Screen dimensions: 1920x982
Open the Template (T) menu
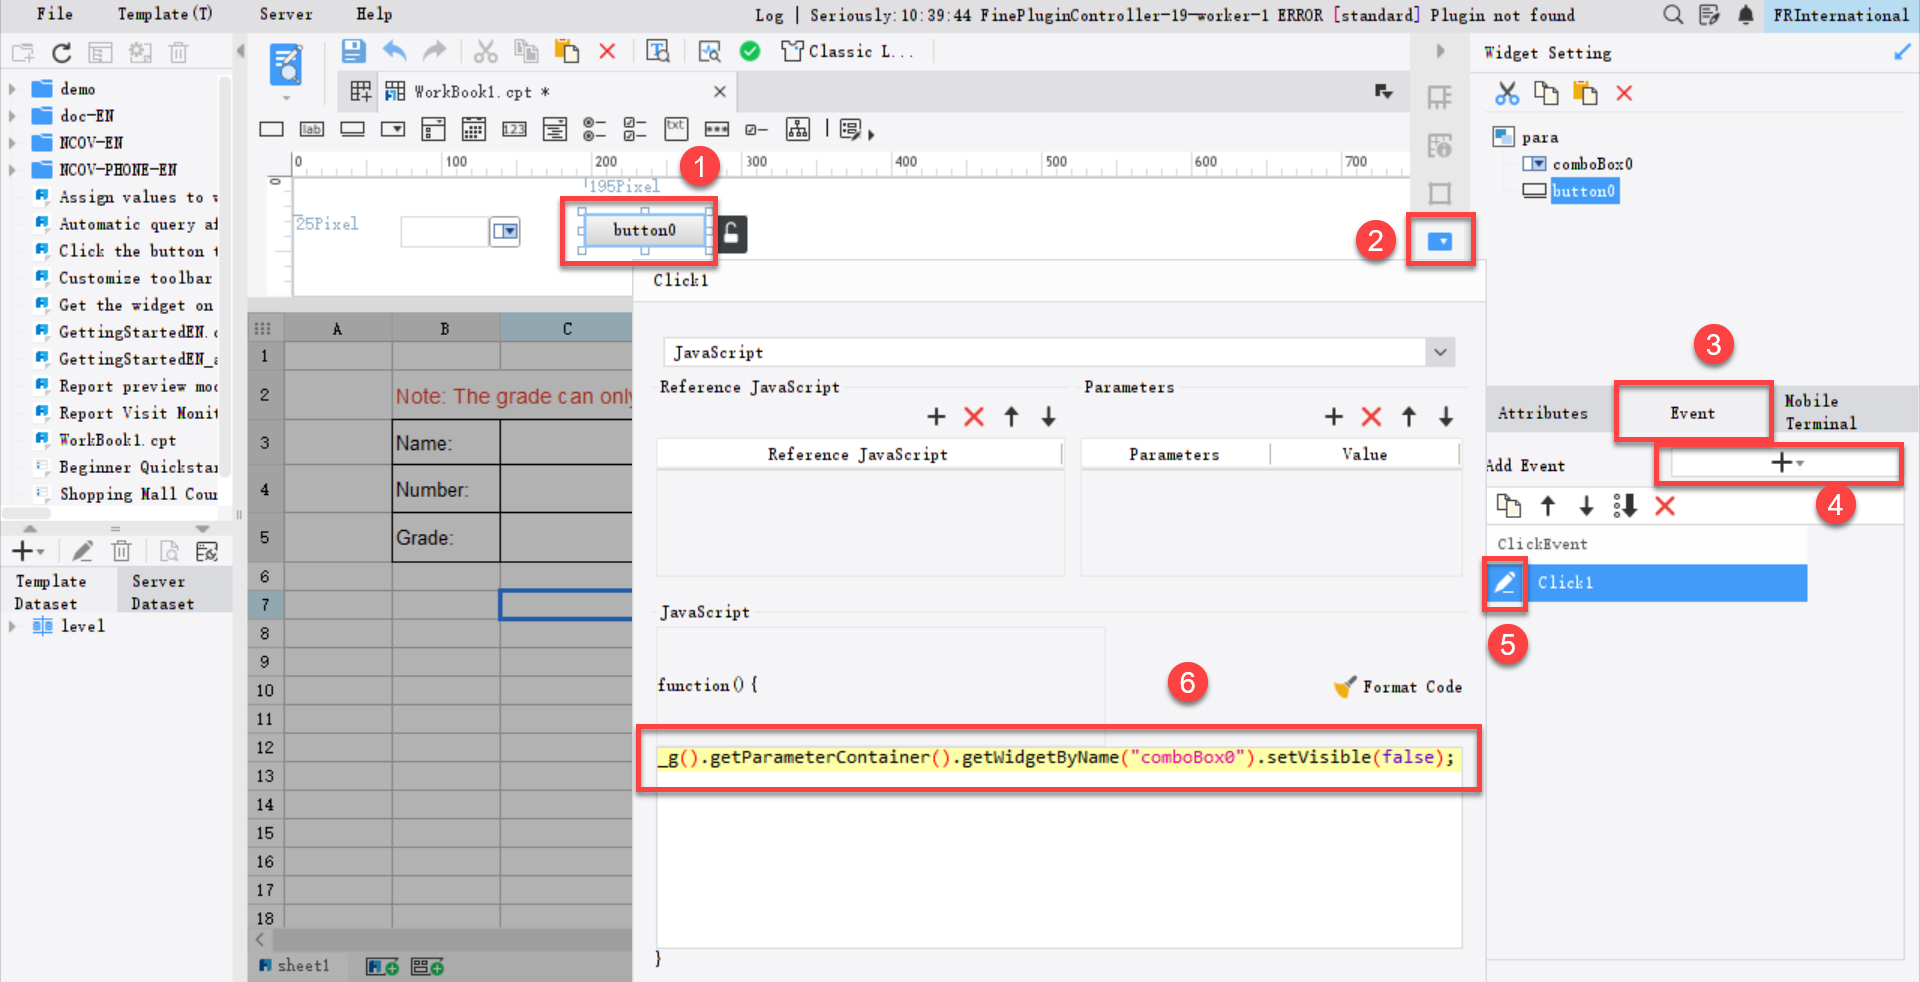(163, 14)
